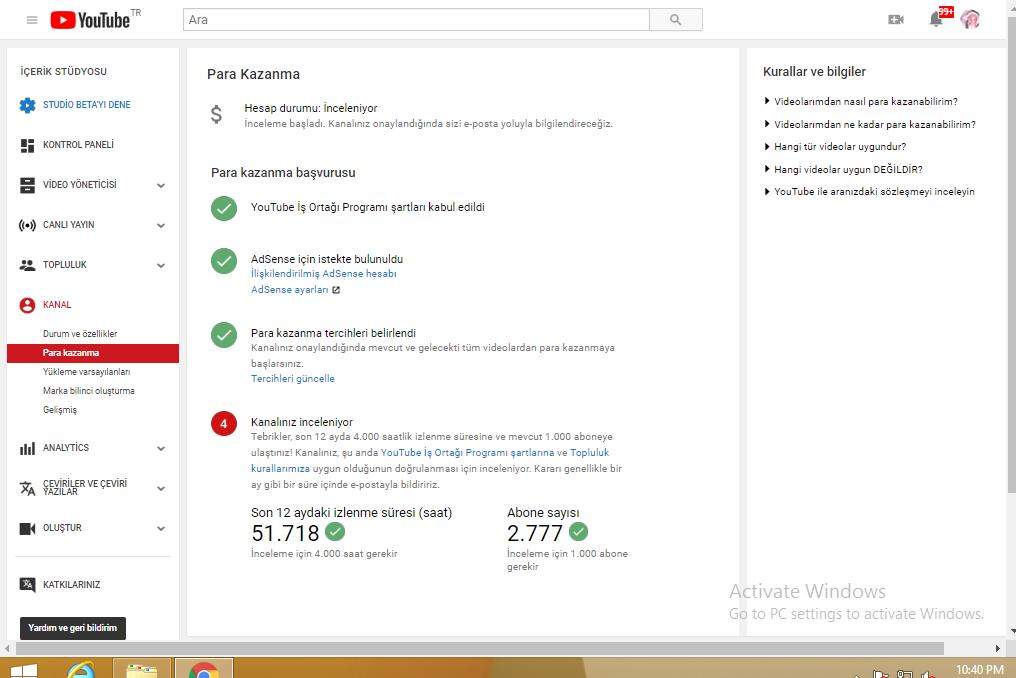The height and width of the screenshot is (678, 1016).
Task: Expand the Analytics section
Action: 161,449
